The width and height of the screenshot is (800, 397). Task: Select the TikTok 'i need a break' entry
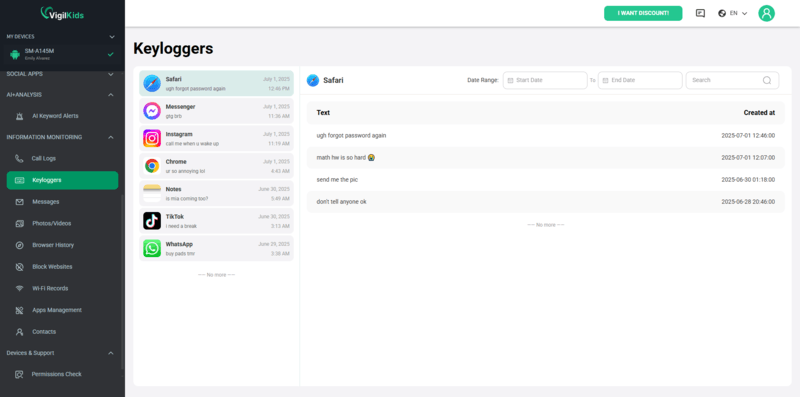tap(216, 221)
